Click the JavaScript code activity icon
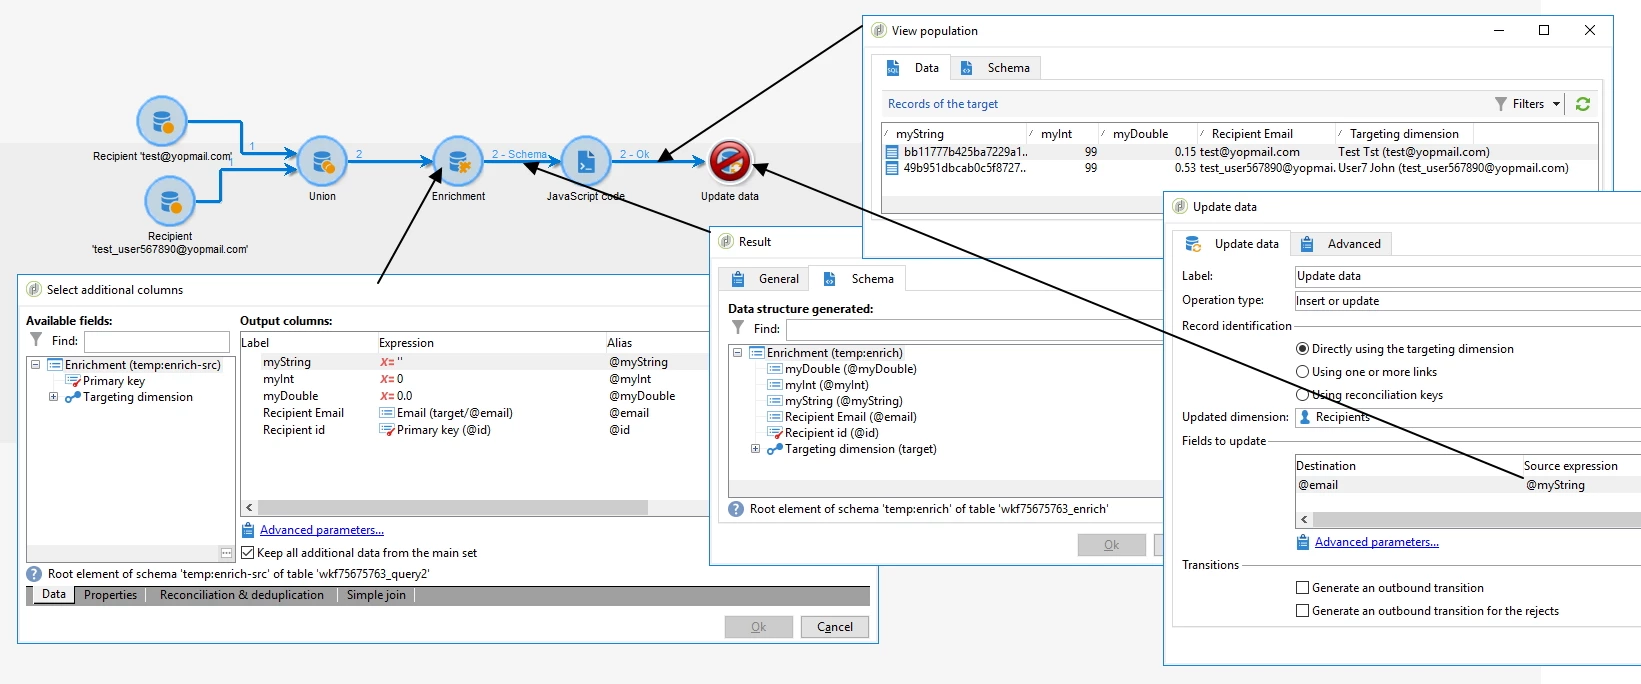The width and height of the screenshot is (1641, 684). pyautogui.click(x=586, y=161)
